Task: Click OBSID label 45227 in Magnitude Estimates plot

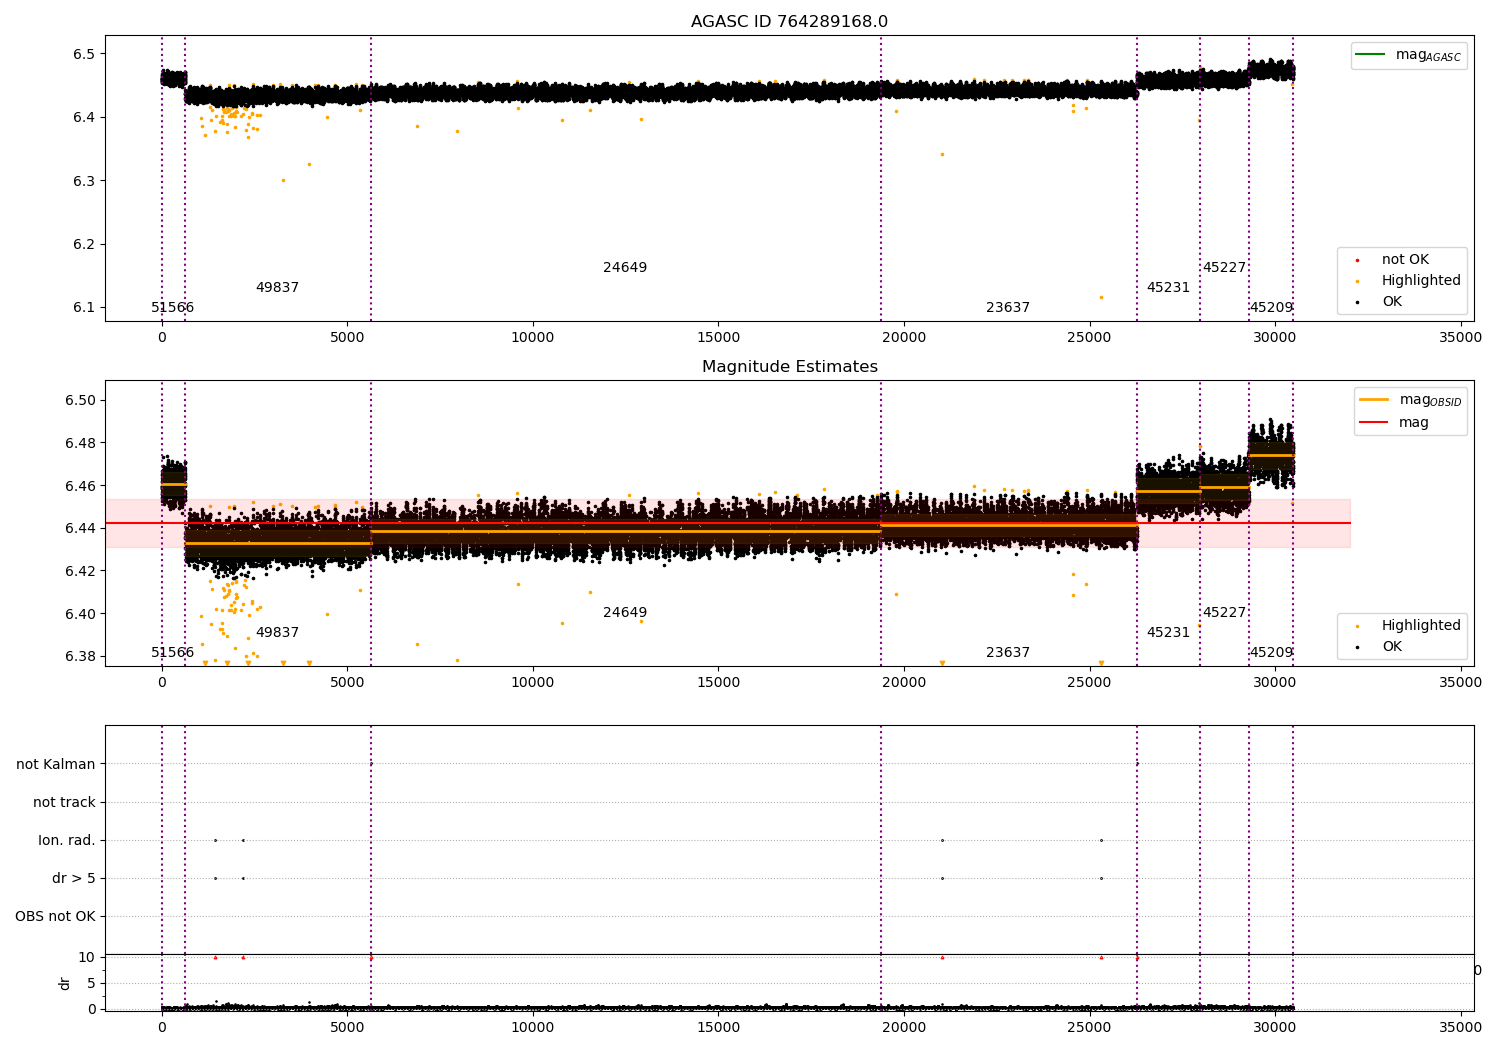Action: coord(1224,613)
